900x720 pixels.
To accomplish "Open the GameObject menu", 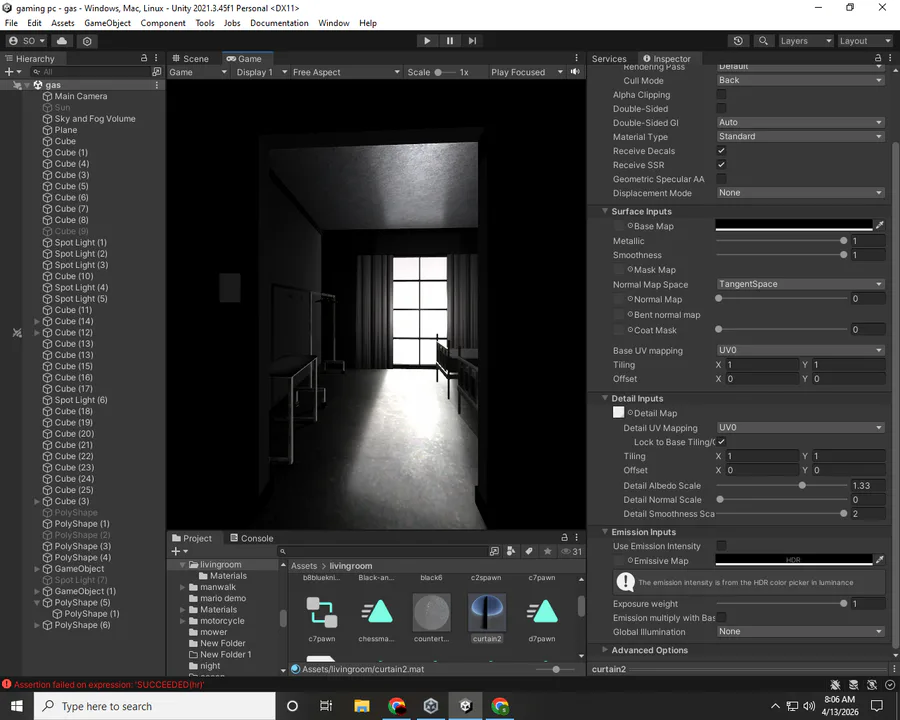I will pos(107,23).
